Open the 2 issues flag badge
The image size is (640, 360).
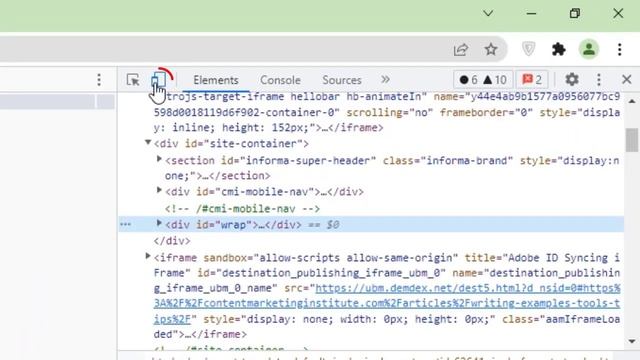pyautogui.click(x=532, y=80)
